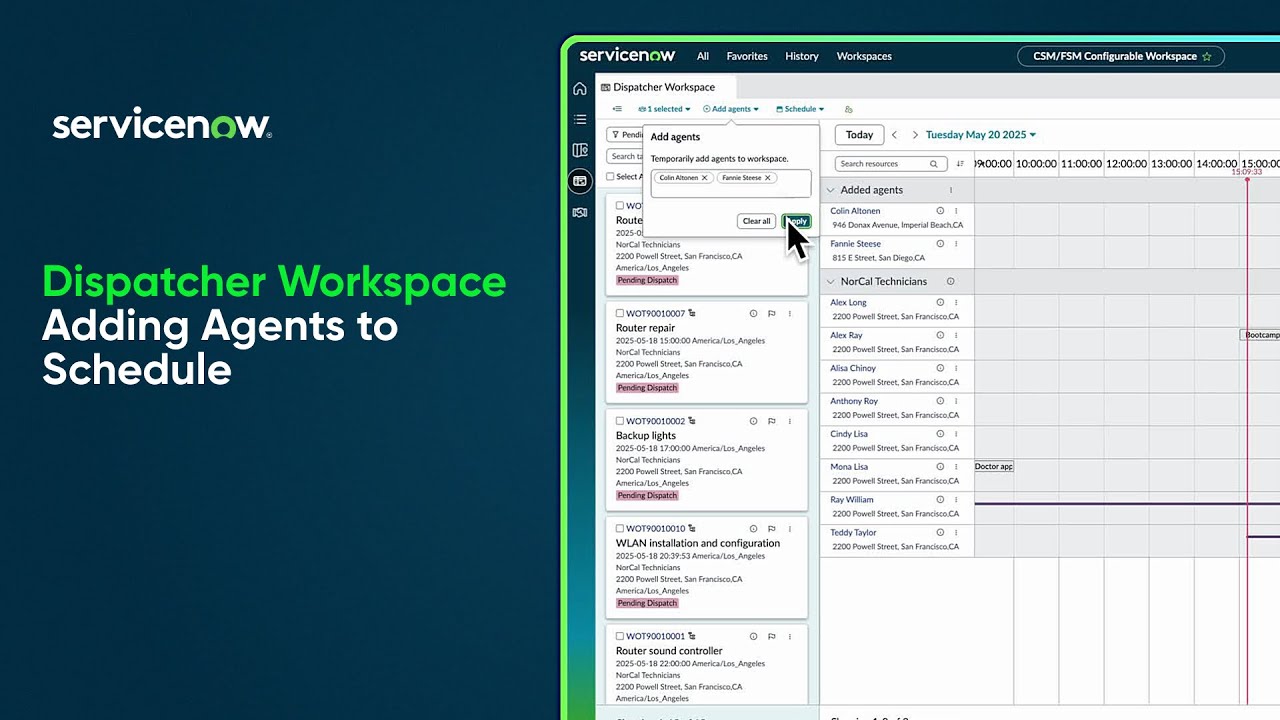Open the kebab menu on the Backup lights card
1280x720 pixels.
pos(789,421)
